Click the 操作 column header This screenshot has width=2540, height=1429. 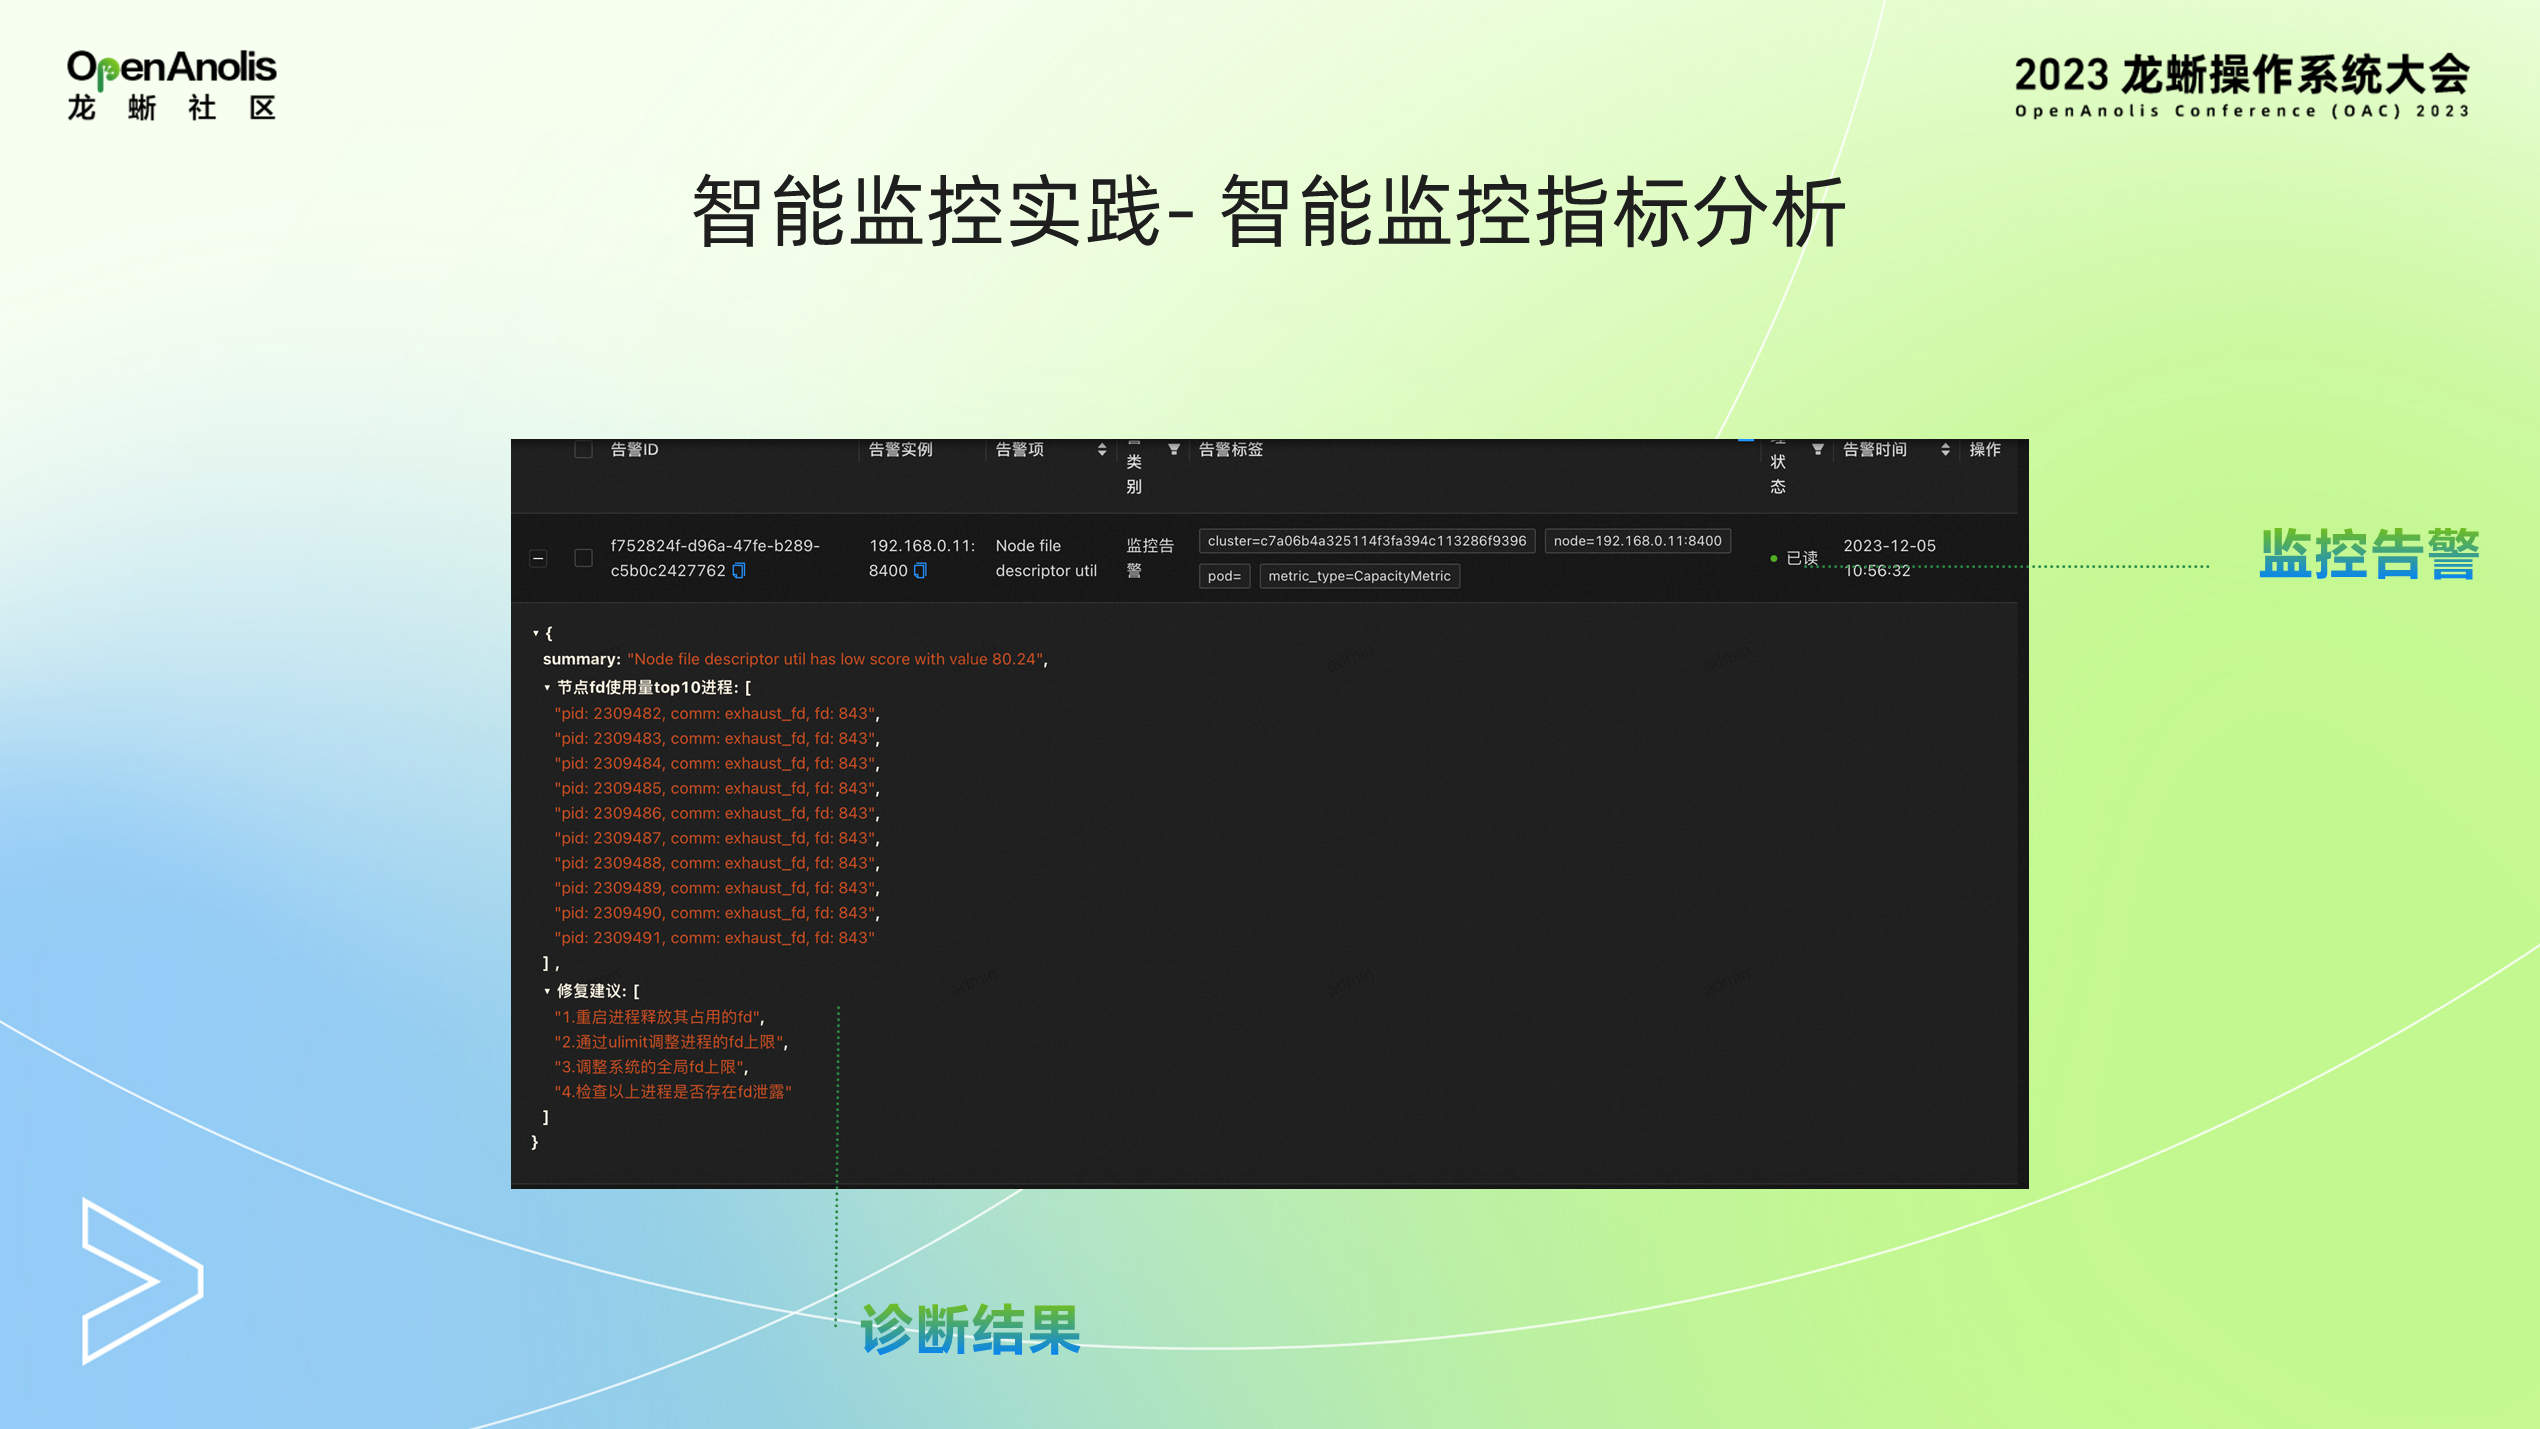click(1984, 450)
